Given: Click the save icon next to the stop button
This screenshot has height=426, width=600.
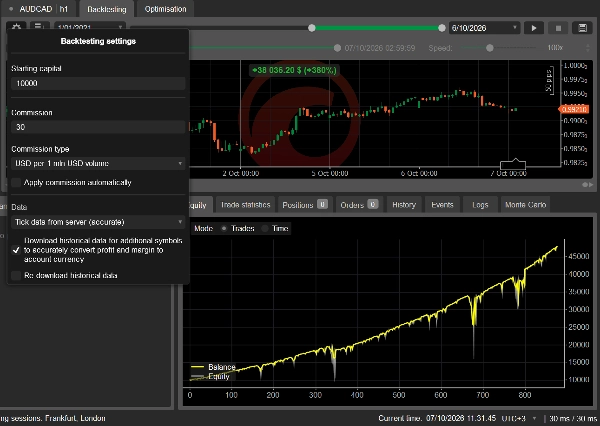Looking at the screenshot, I should pos(582,28).
